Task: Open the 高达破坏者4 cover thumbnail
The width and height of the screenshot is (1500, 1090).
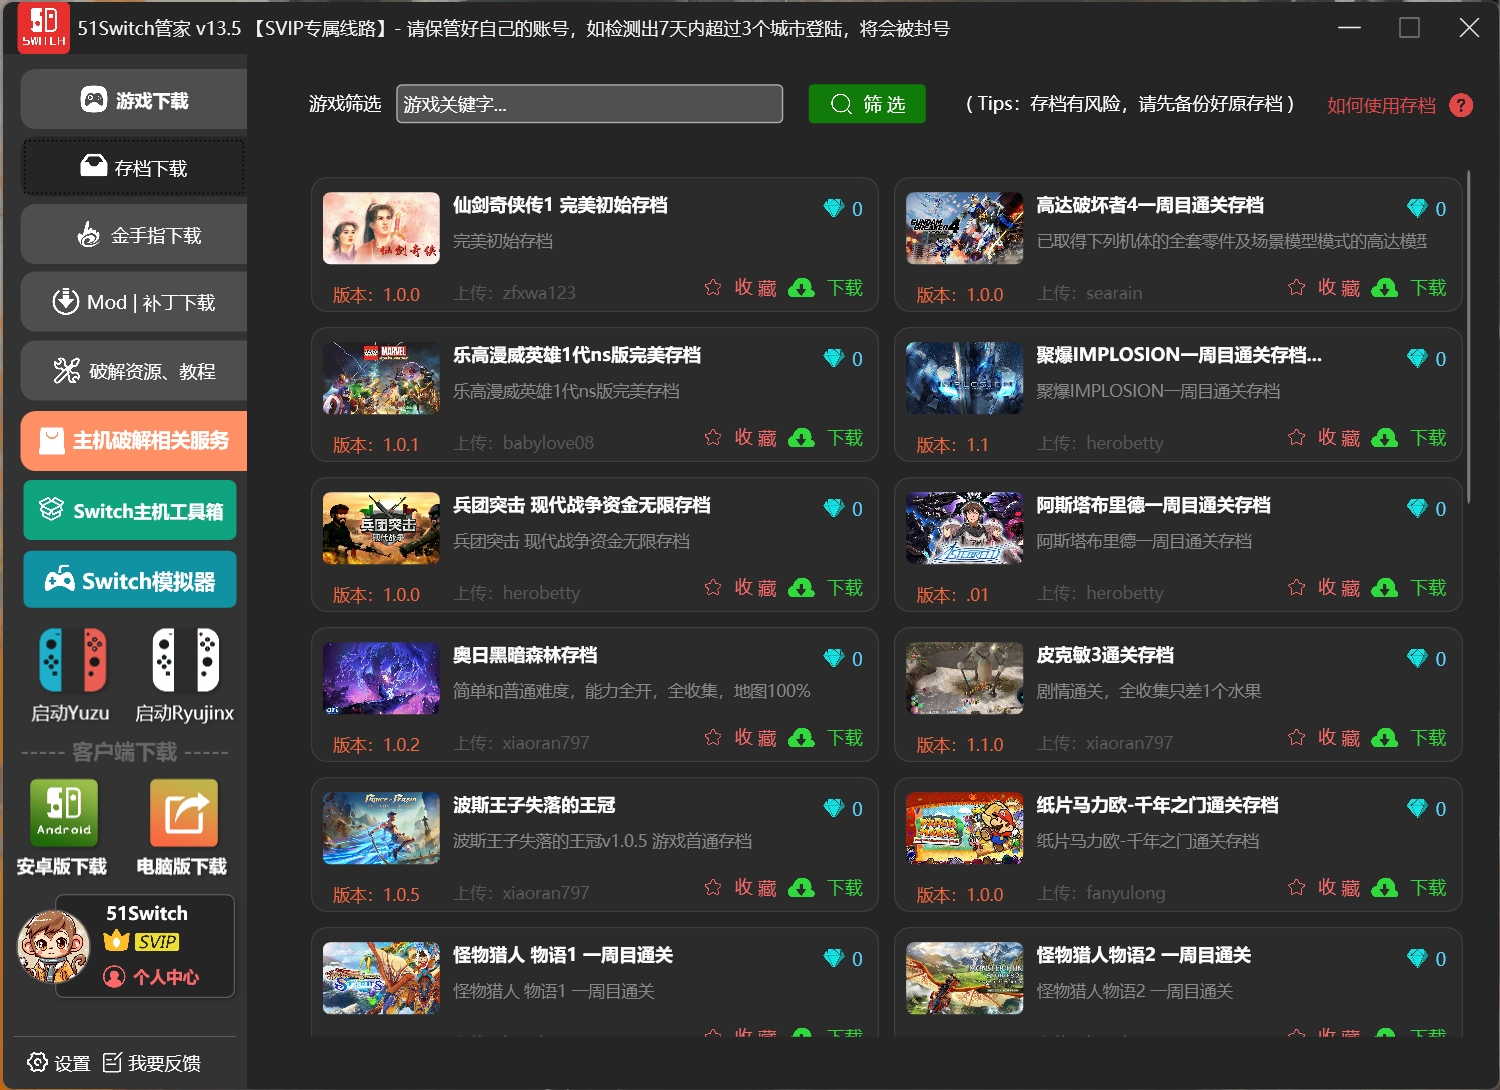Action: (964, 228)
